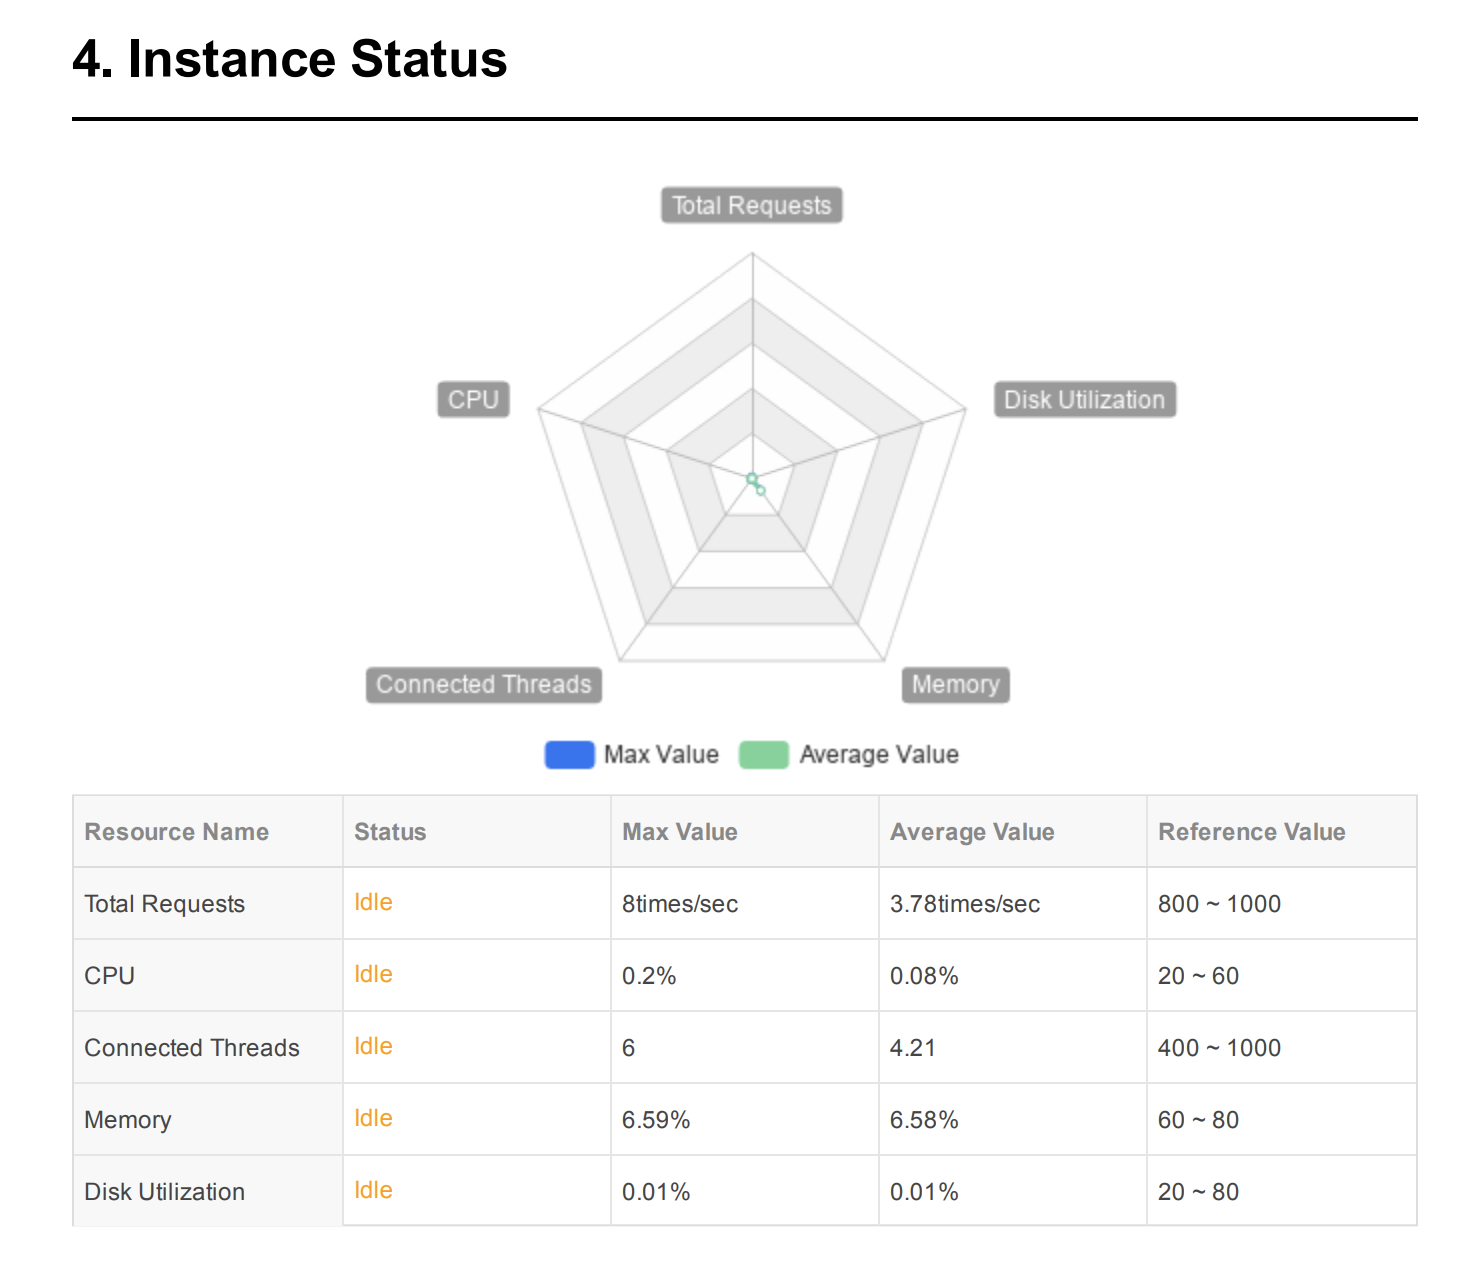The width and height of the screenshot is (1472, 1276).
Task: Click the blue Max Value legend swatch
Action: pos(569,755)
